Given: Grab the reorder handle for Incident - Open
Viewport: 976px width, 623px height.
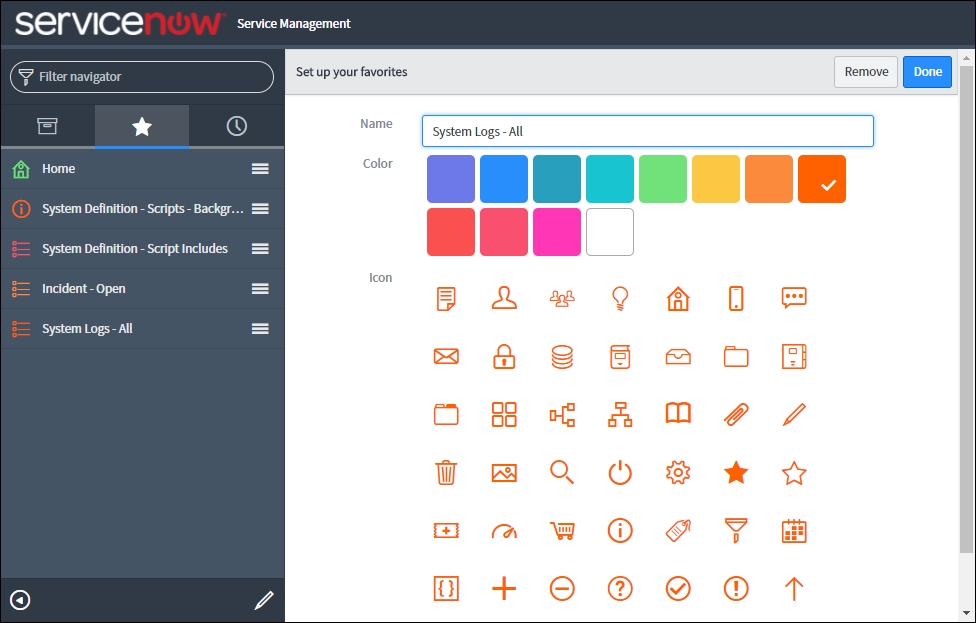Looking at the screenshot, I should click(260, 288).
